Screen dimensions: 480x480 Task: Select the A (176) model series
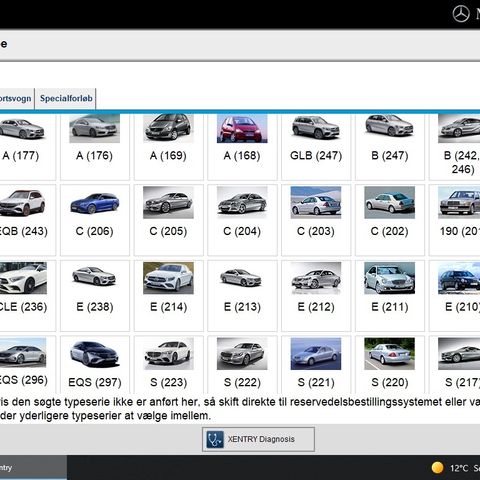coord(95,147)
